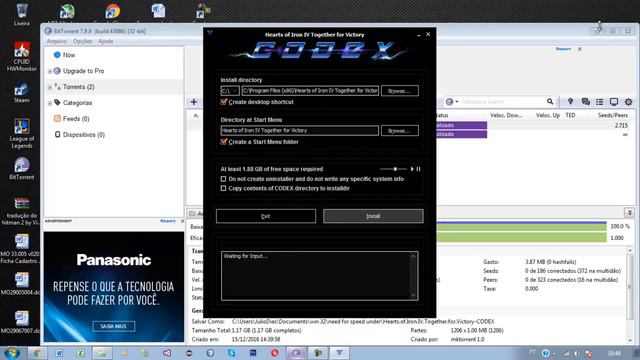Open League of Legends desktop icon
The height and width of the screenshot is (360, 640).
[x=22, y=133]
